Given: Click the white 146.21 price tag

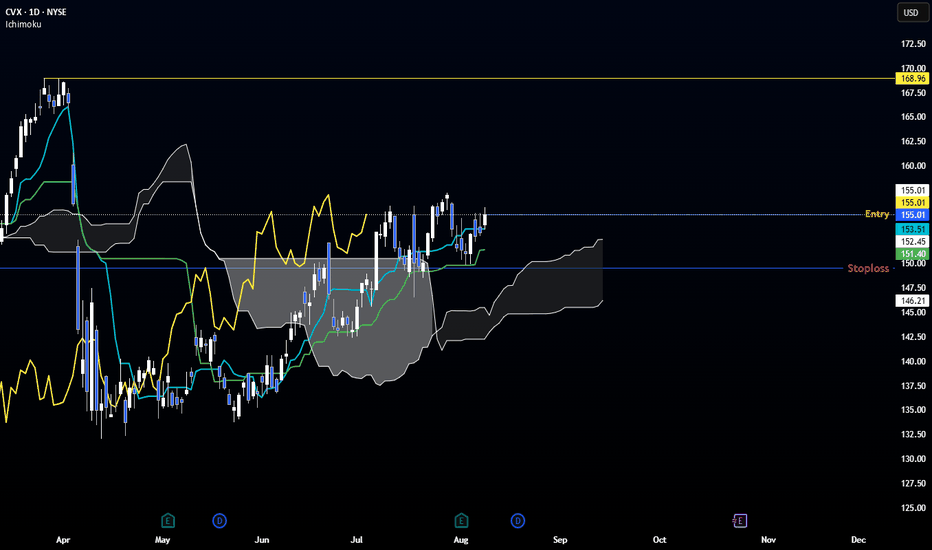Looking at the screenshot, I should pyautogui.click(x=912, y=301).
